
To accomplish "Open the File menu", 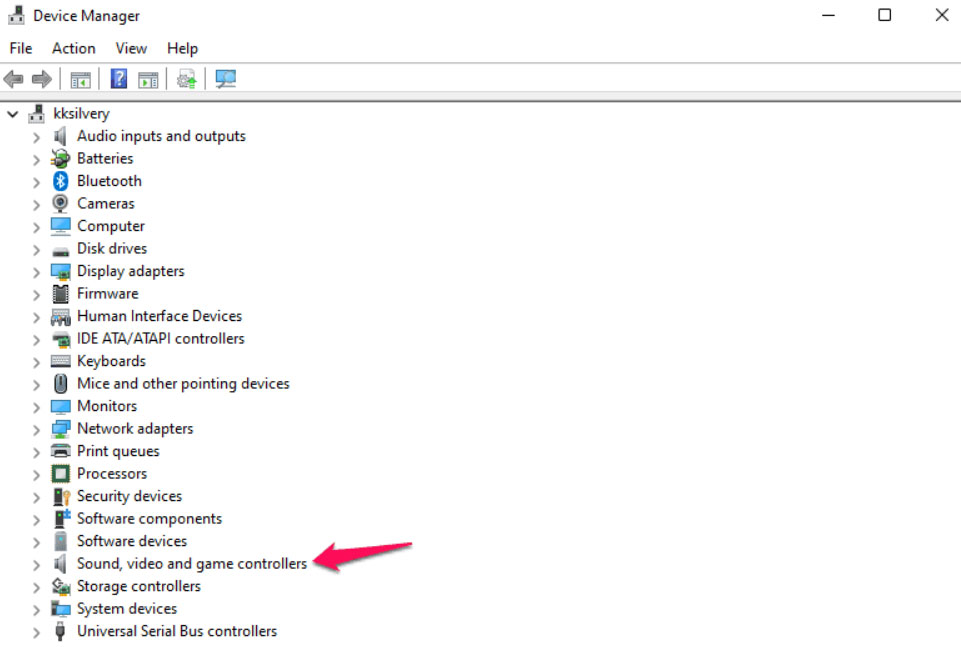I will tap(21, 48).
